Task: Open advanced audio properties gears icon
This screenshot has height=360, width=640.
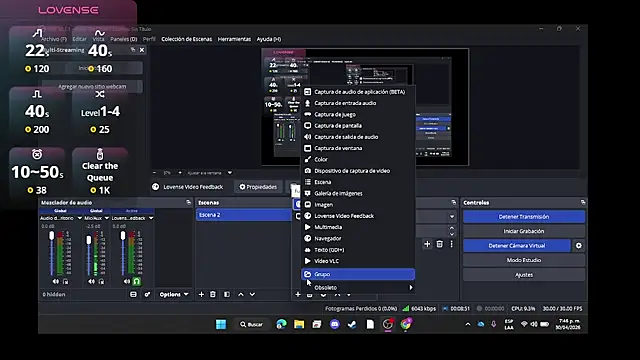Action: [x=147, y=294]
